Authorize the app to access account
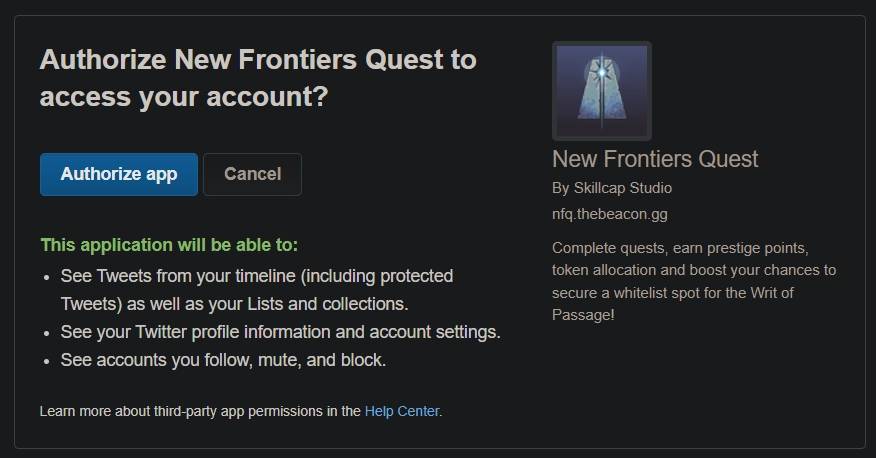 click(119, 174)
